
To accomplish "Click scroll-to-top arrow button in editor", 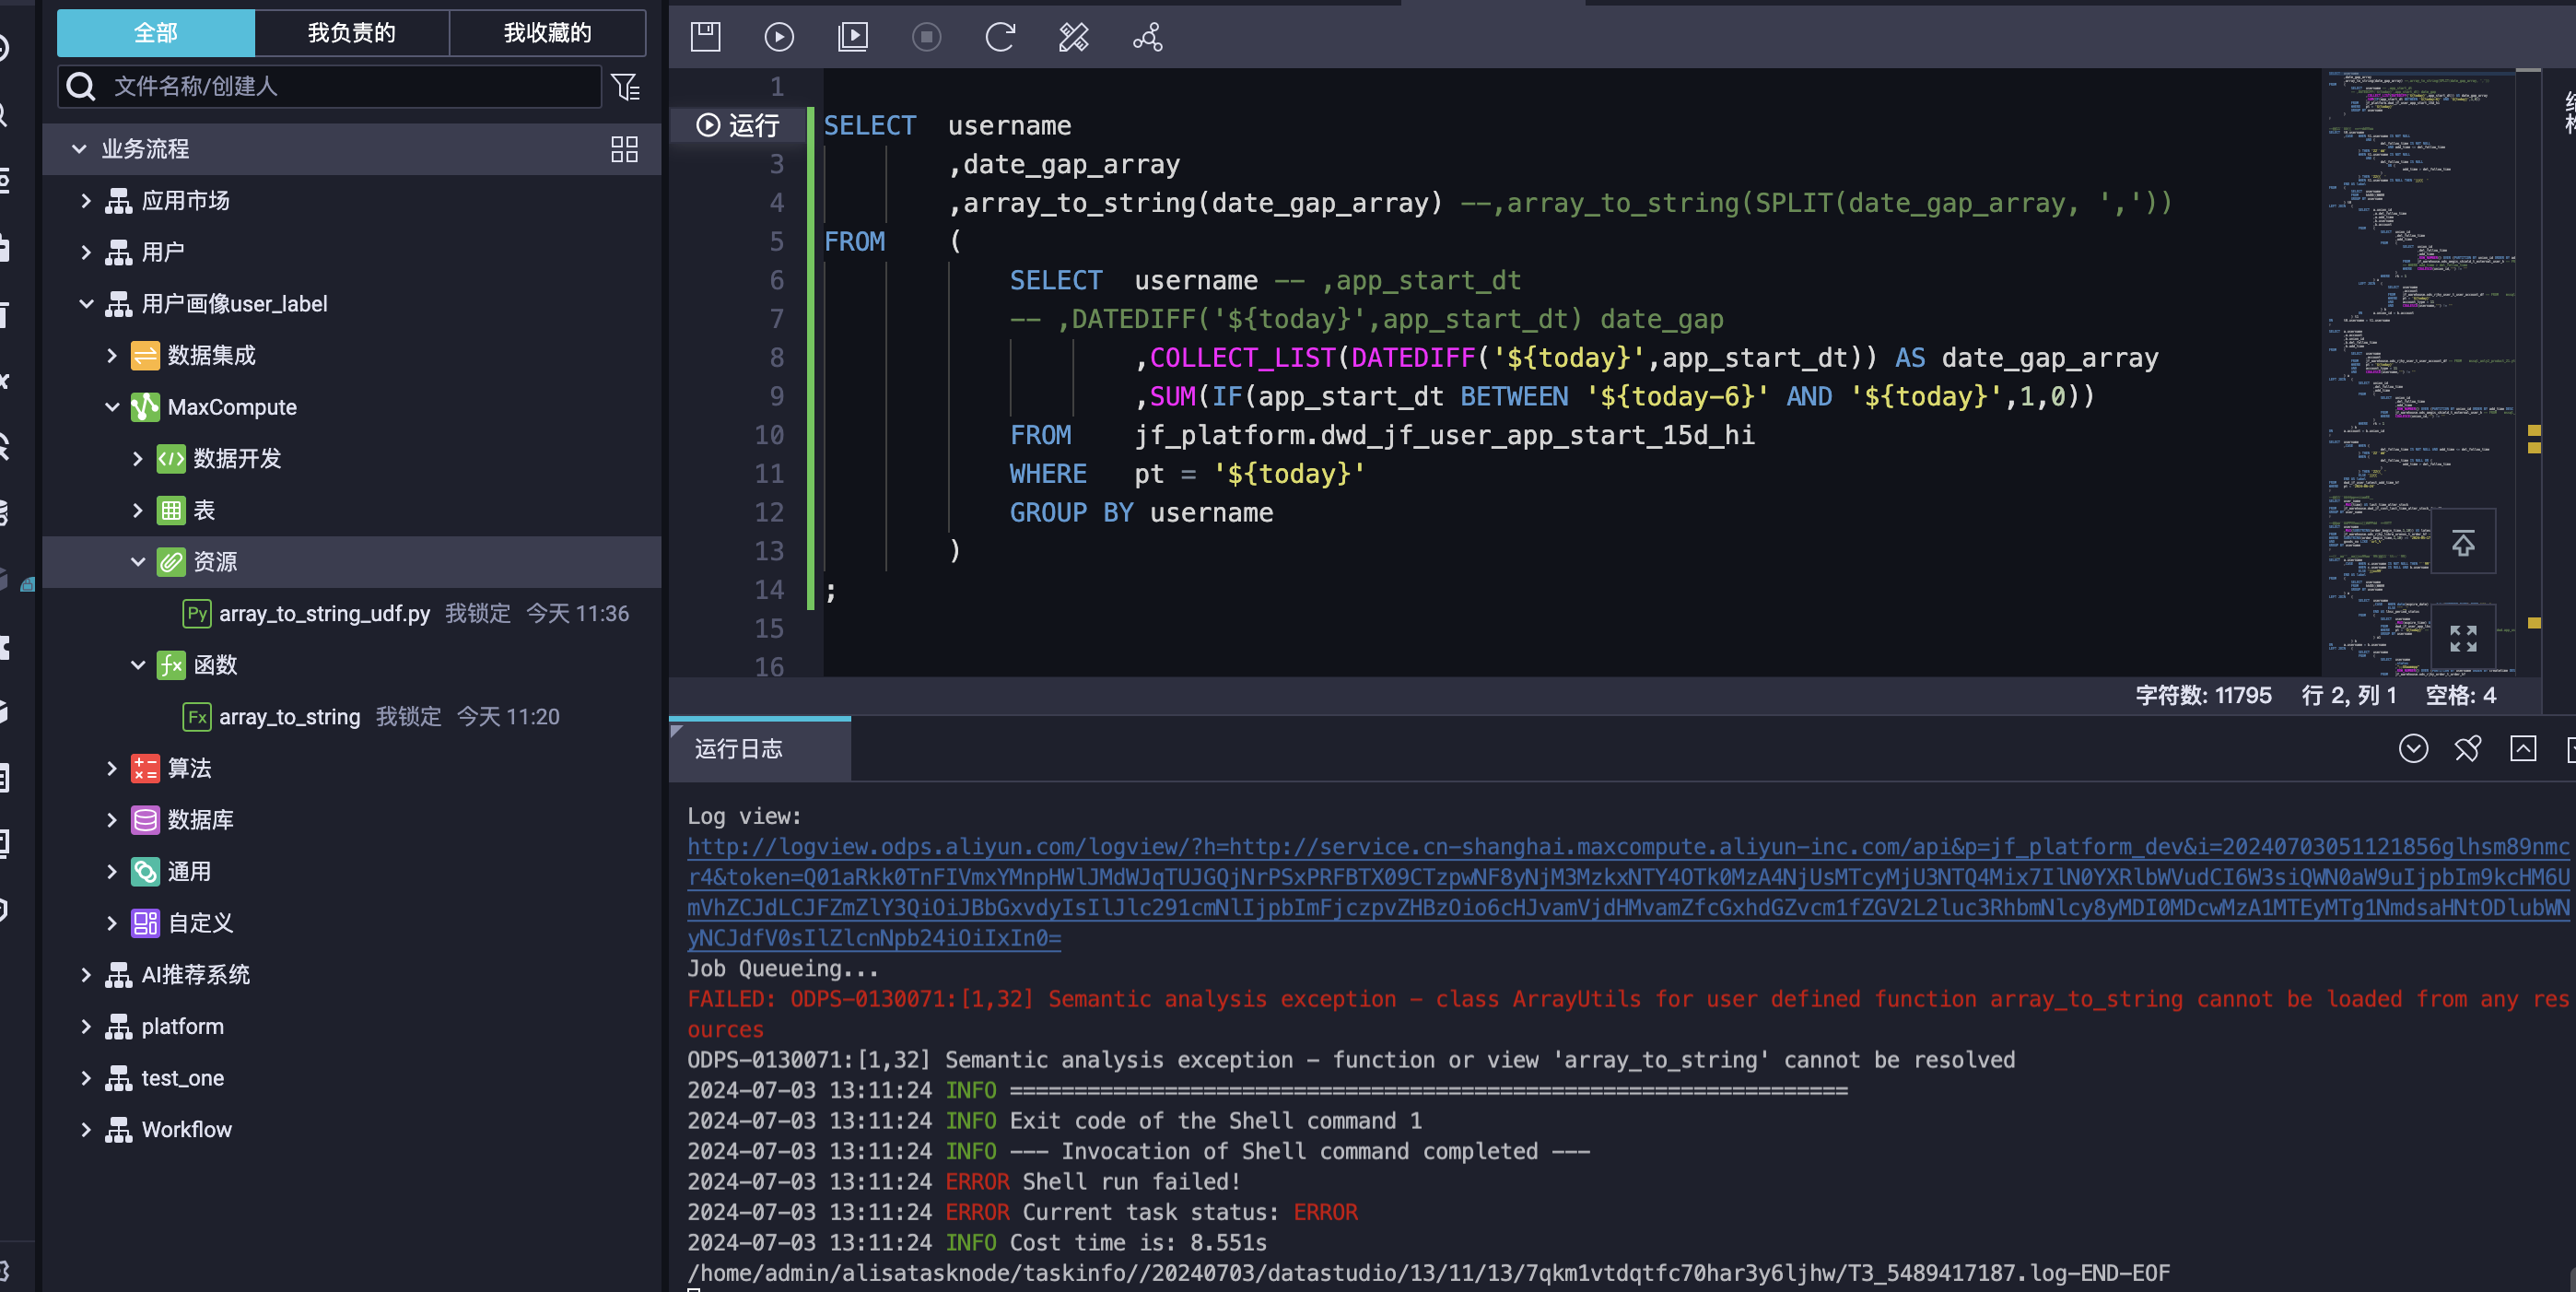I will (2463, 543).
